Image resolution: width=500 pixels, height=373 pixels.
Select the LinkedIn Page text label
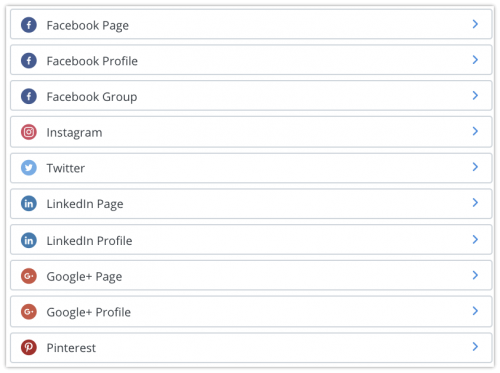click(85, 204)
